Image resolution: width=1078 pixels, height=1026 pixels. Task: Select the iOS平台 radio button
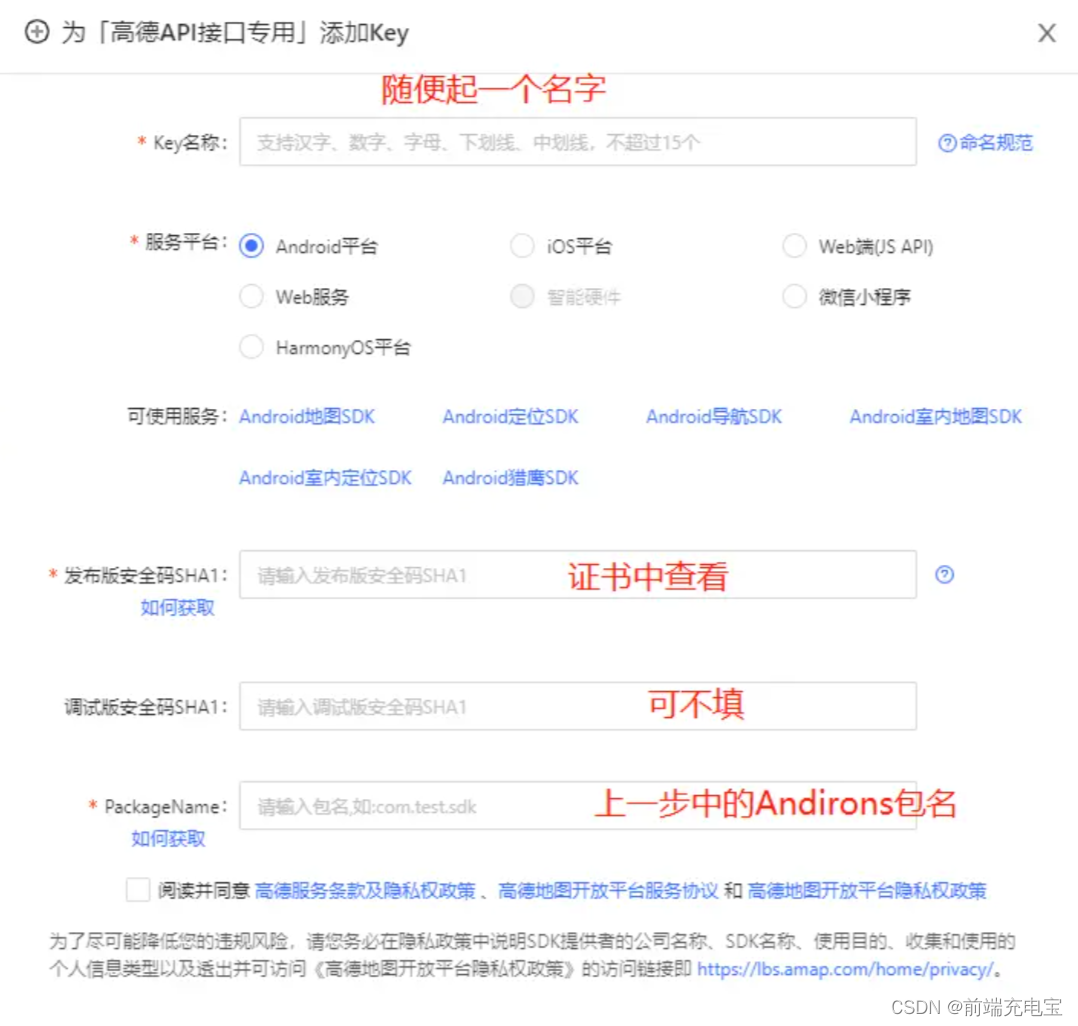[x=522, y=245]
